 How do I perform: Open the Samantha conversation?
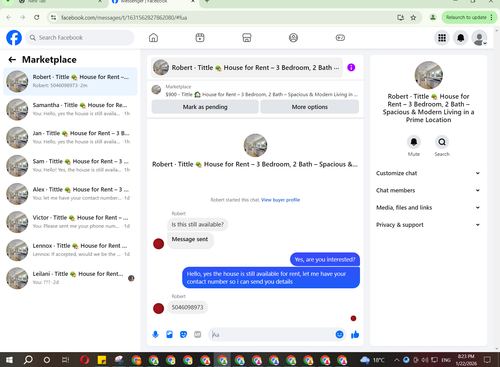pyautogui.click(x=70, y=109)
